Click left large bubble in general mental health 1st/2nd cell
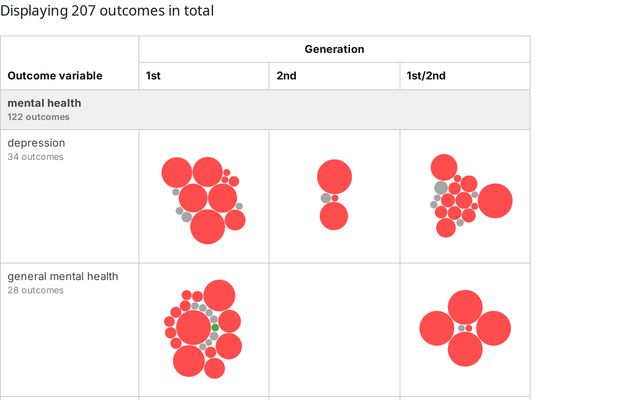 click(436, 328)
